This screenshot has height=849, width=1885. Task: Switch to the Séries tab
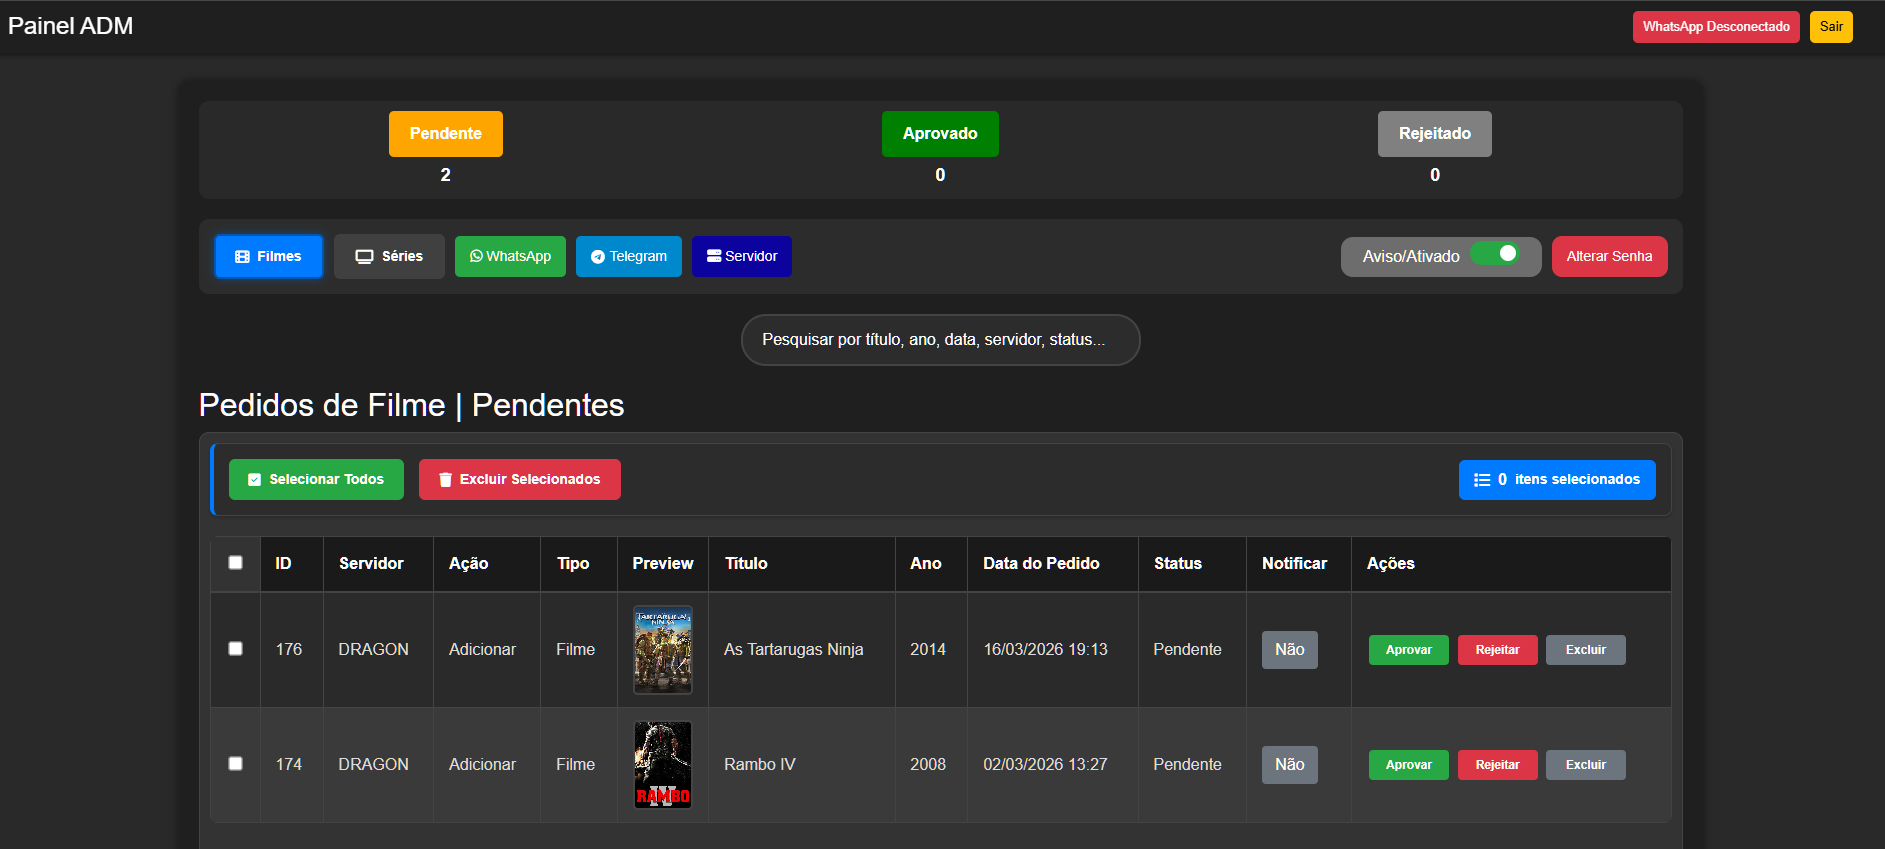coord(389,256)
